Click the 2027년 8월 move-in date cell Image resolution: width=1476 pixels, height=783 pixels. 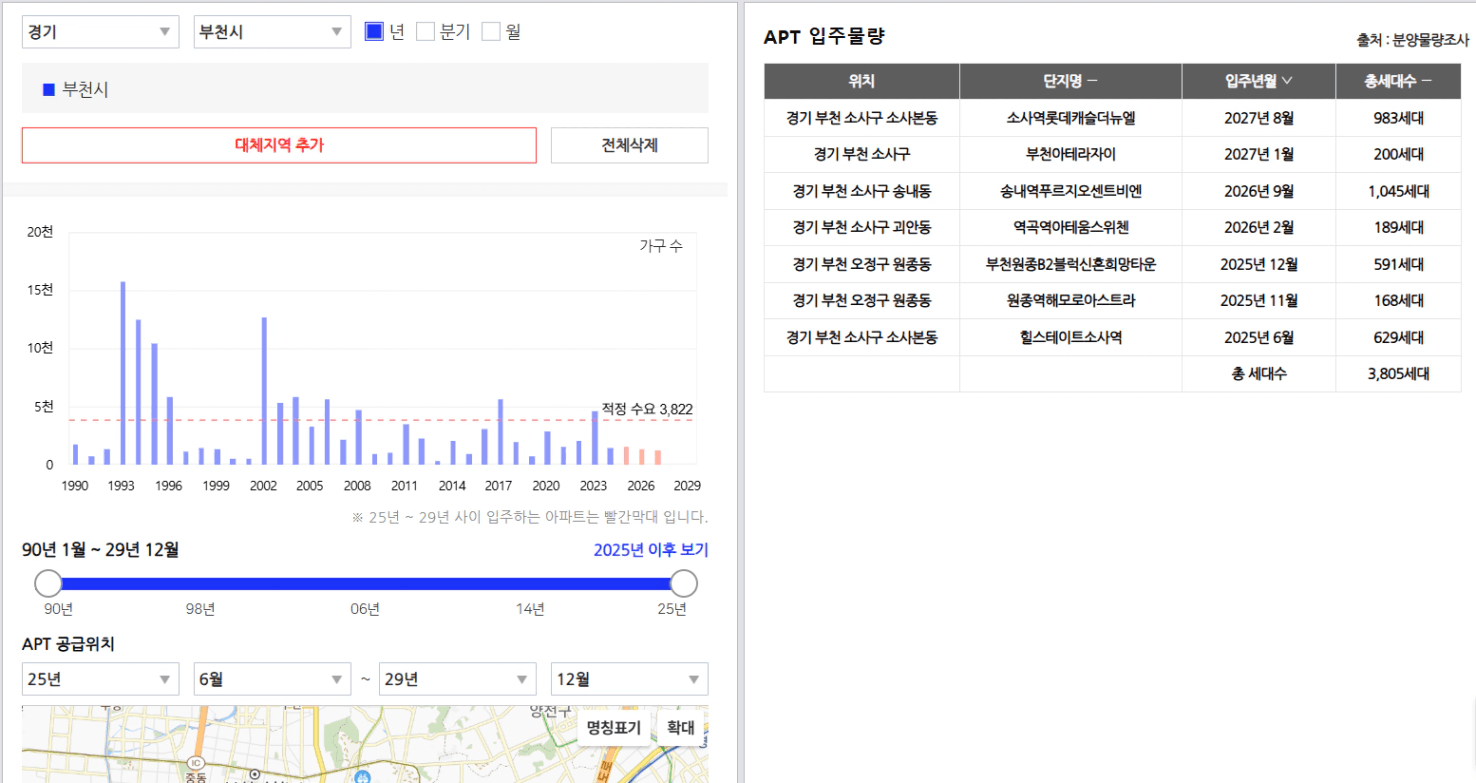pos(1259,118)
